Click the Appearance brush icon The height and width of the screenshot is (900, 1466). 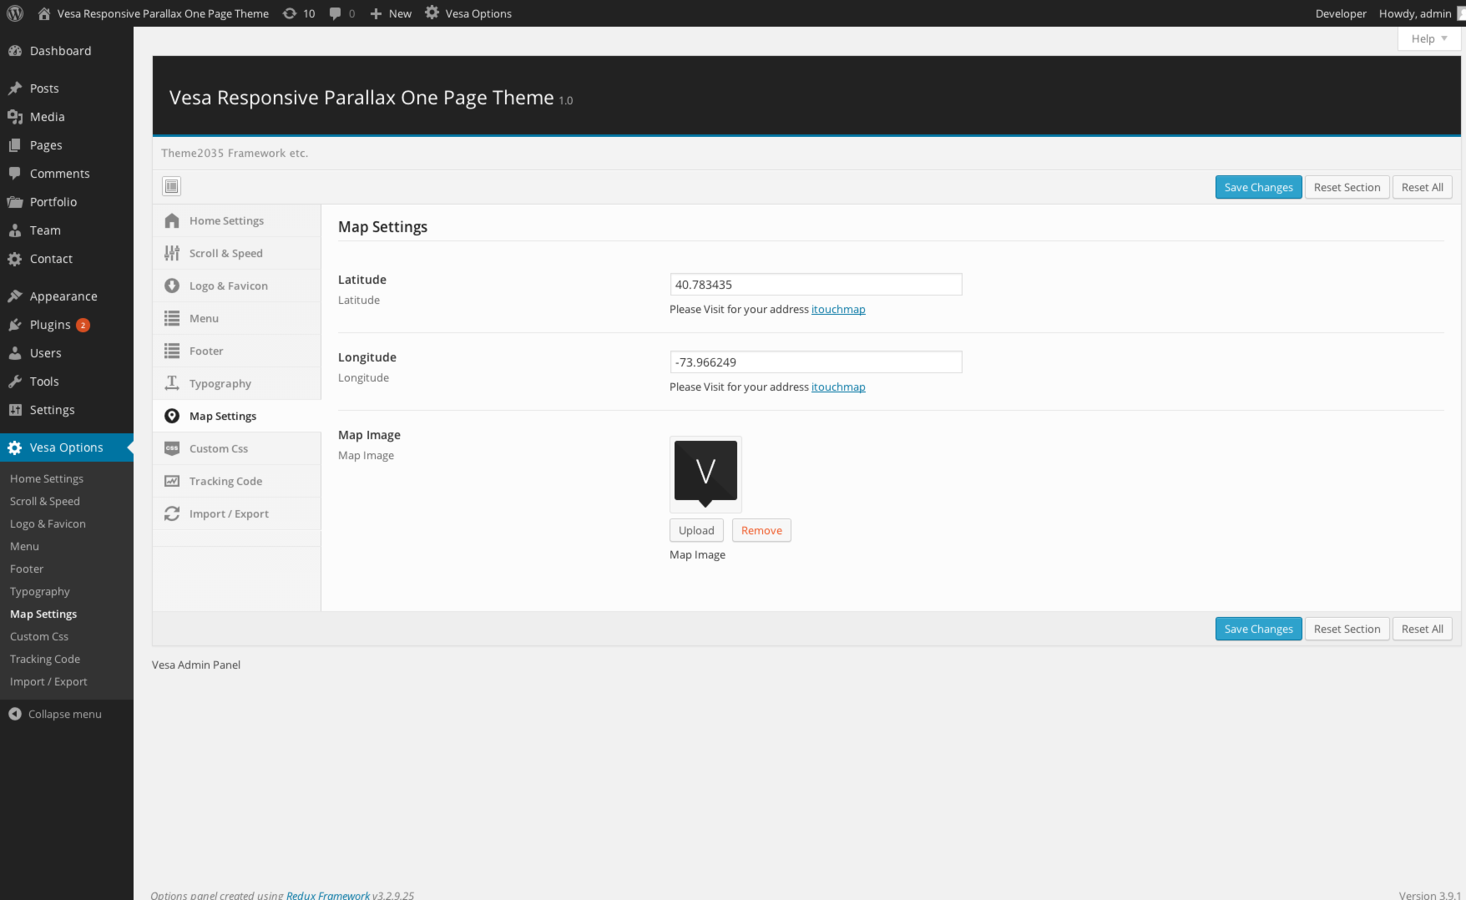(15, 296)
